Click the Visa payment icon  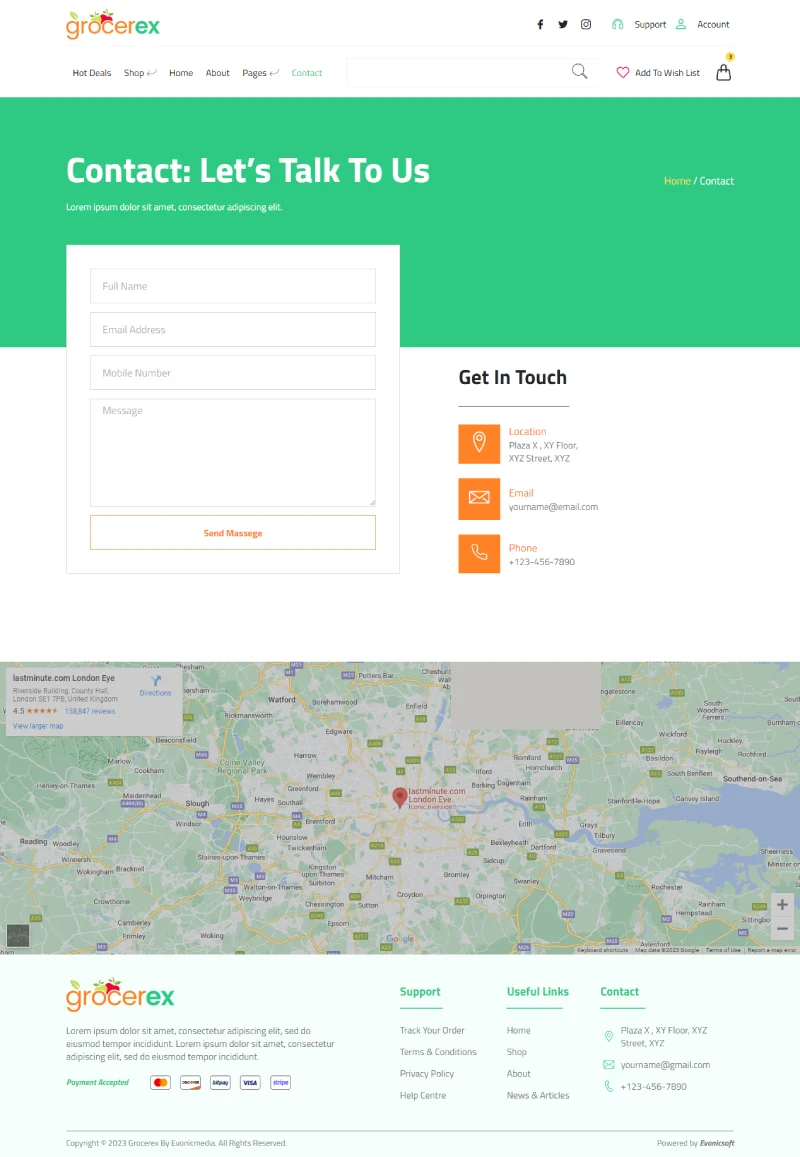250,1082
